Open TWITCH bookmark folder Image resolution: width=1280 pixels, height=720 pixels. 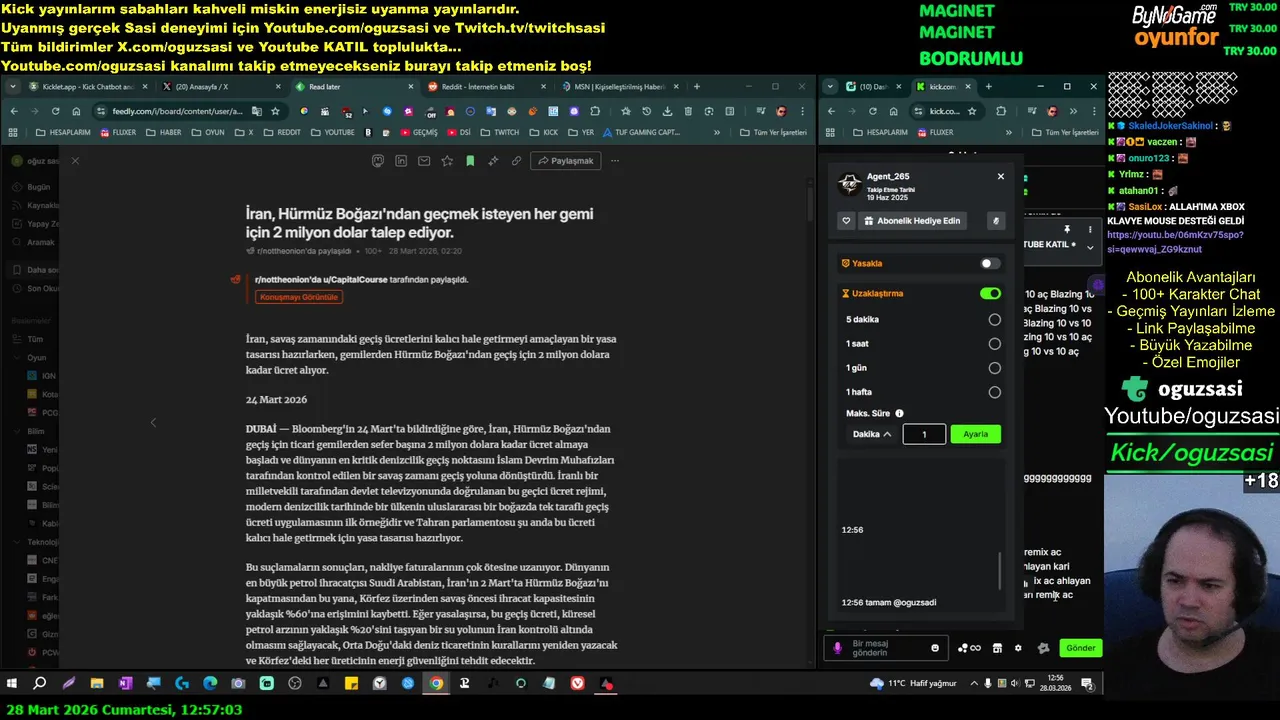pos(500,132)
